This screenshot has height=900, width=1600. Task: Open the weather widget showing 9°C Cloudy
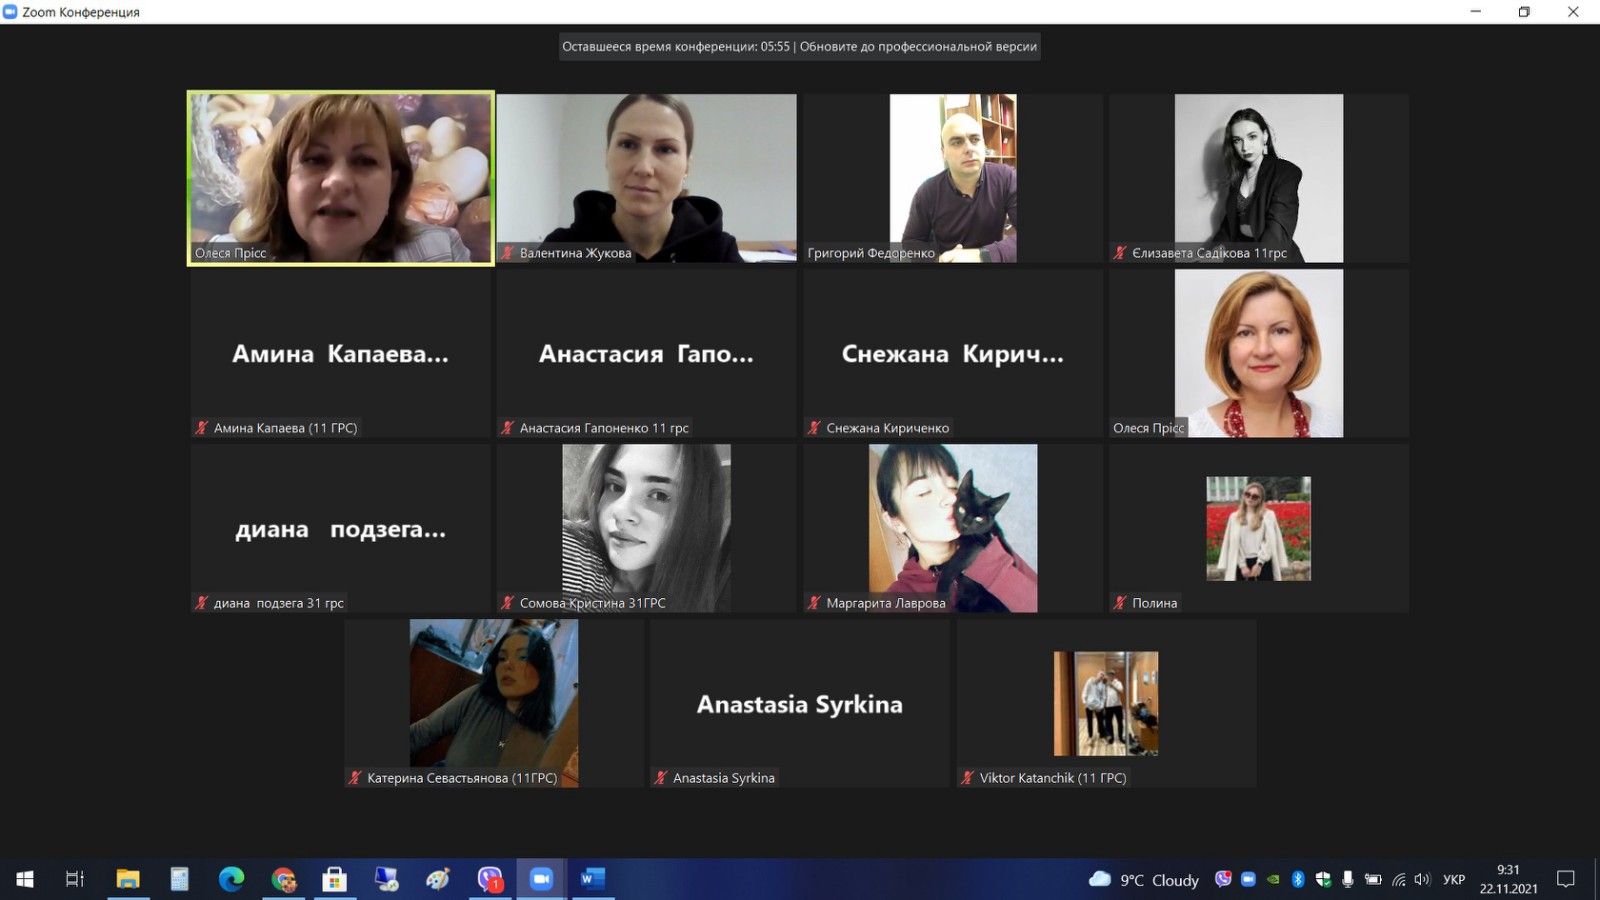click(1144, 880)
